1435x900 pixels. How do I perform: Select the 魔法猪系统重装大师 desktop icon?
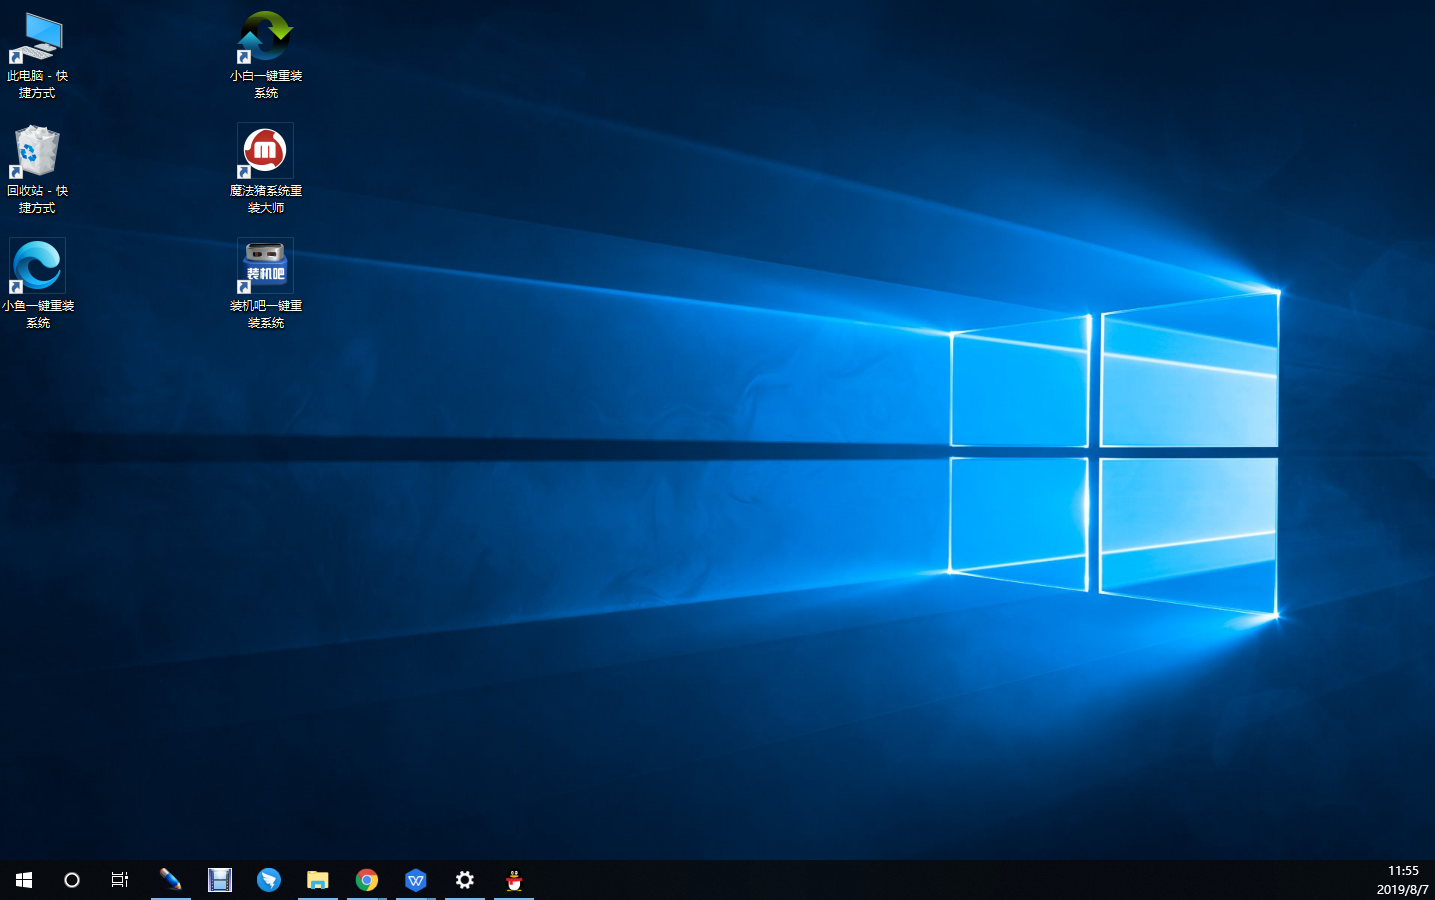[265, 169]
